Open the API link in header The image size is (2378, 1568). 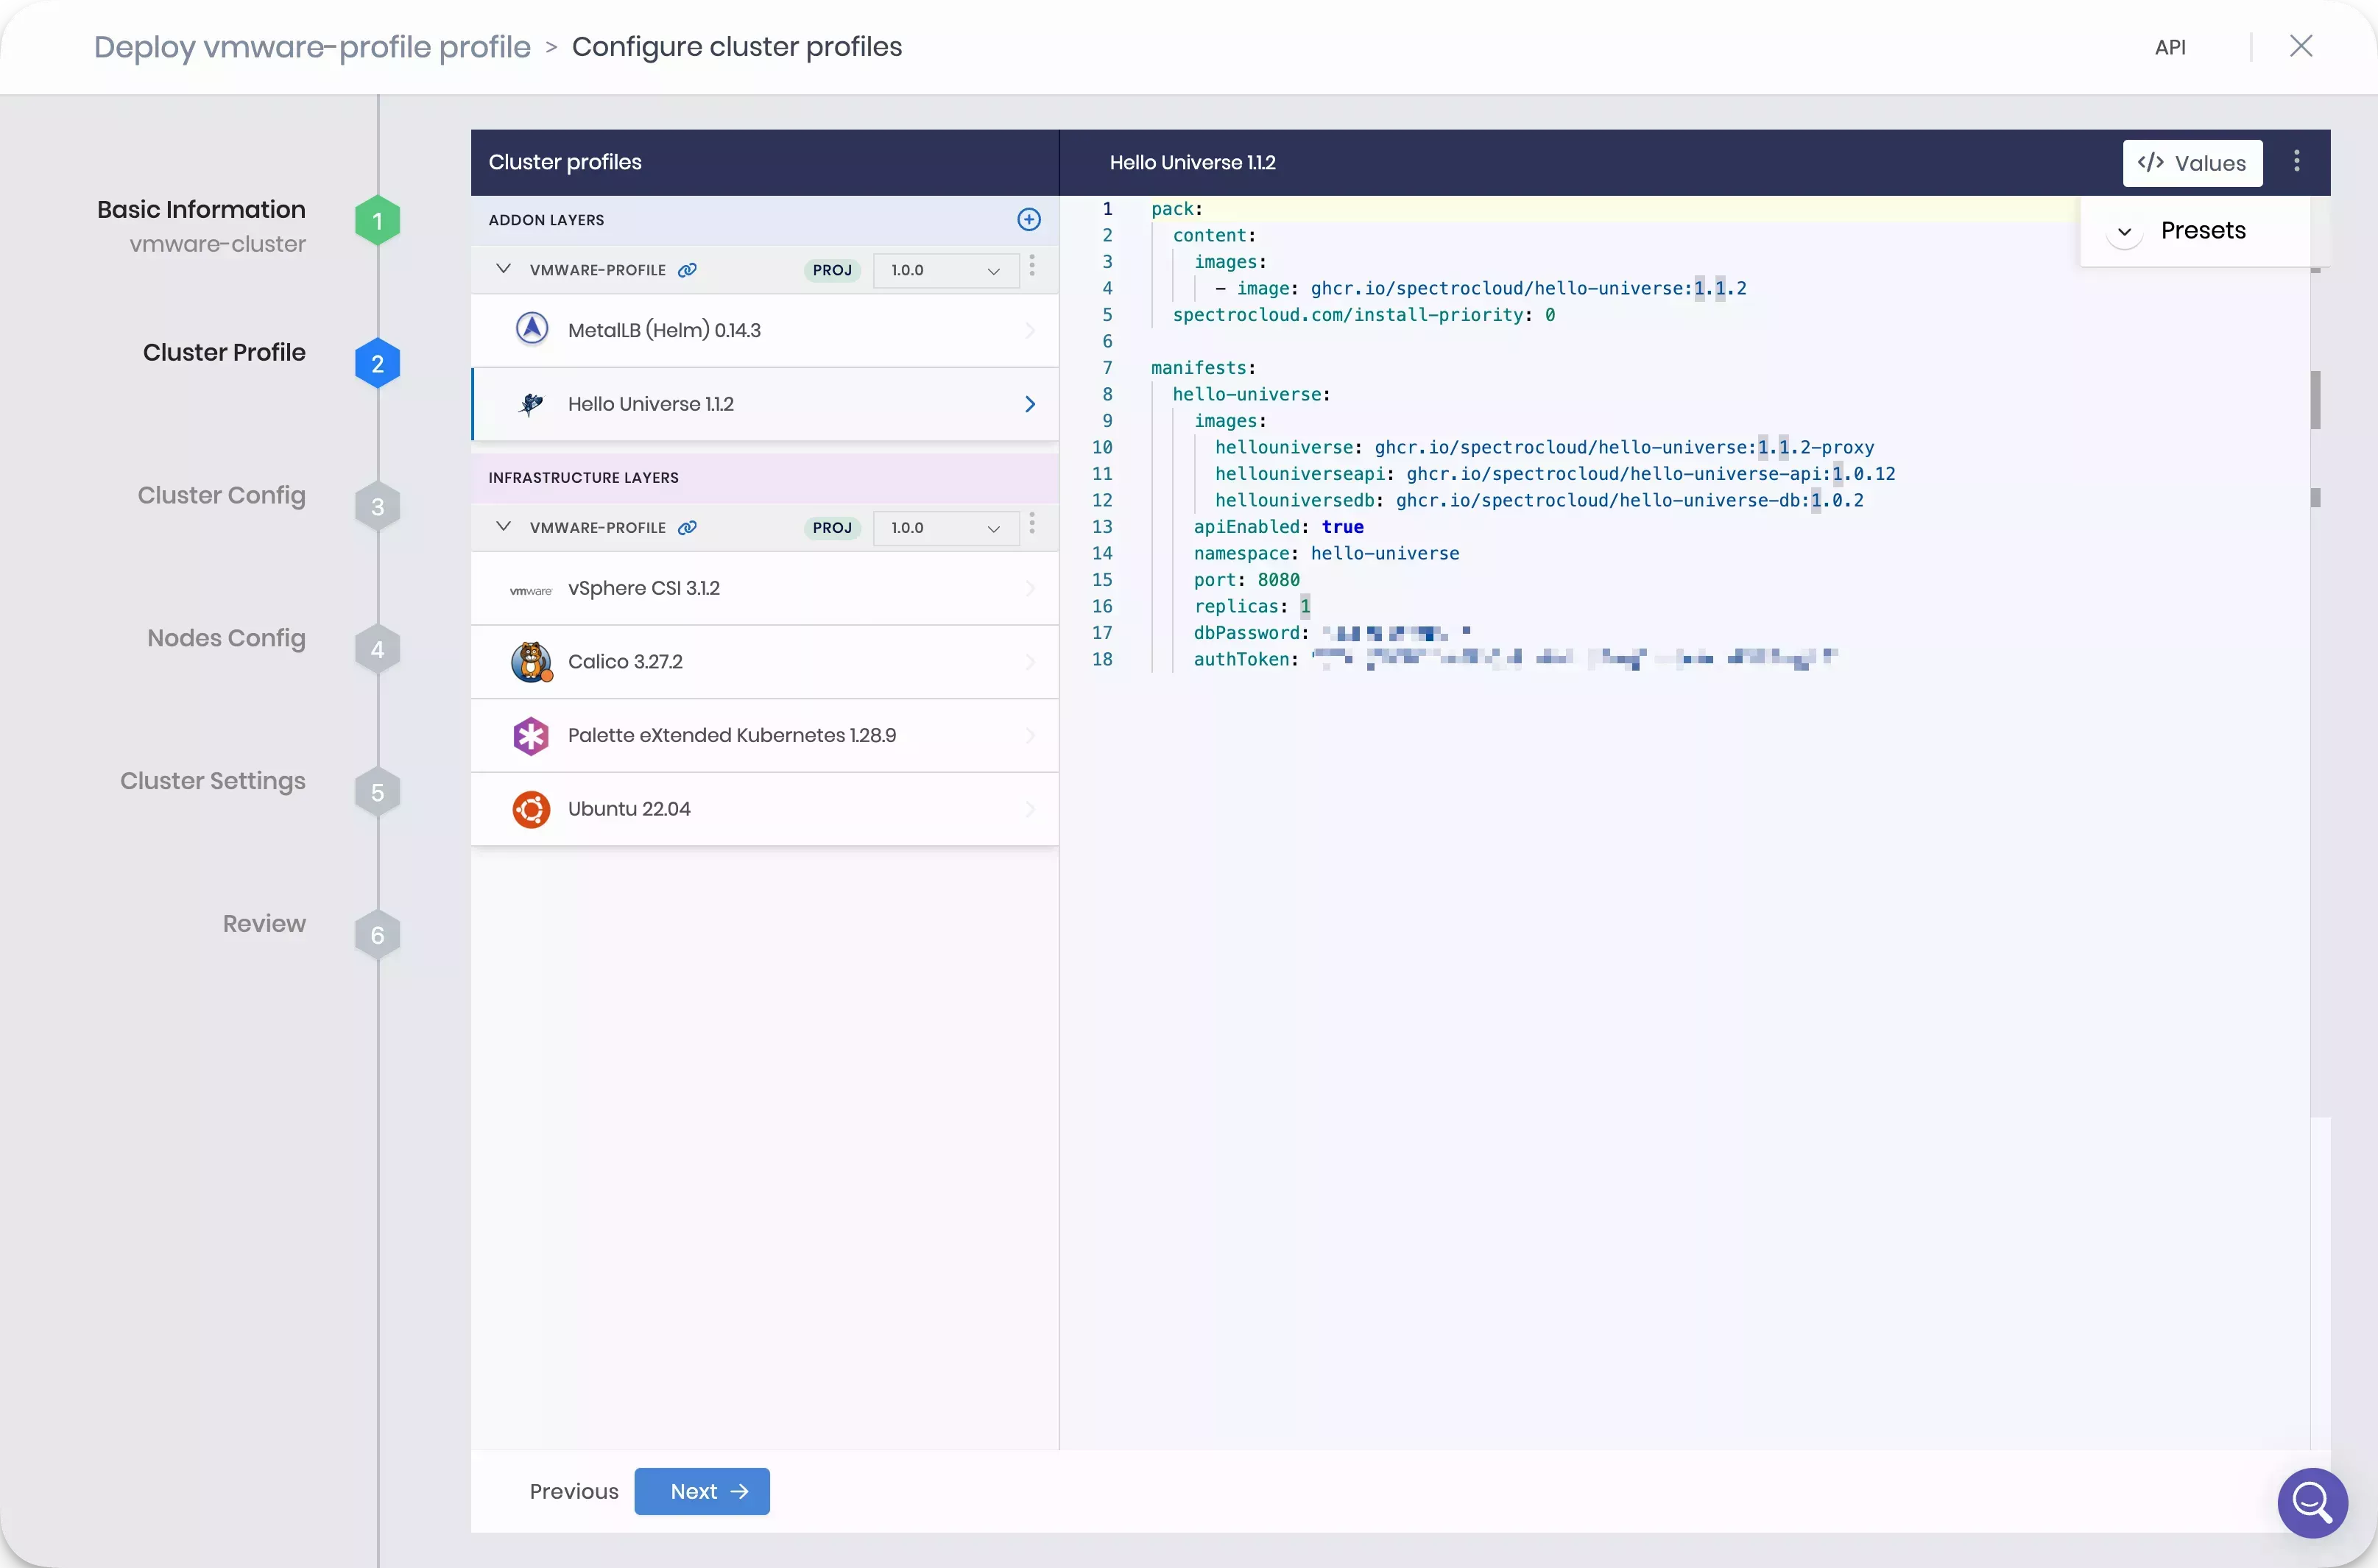click(2169, 47)
